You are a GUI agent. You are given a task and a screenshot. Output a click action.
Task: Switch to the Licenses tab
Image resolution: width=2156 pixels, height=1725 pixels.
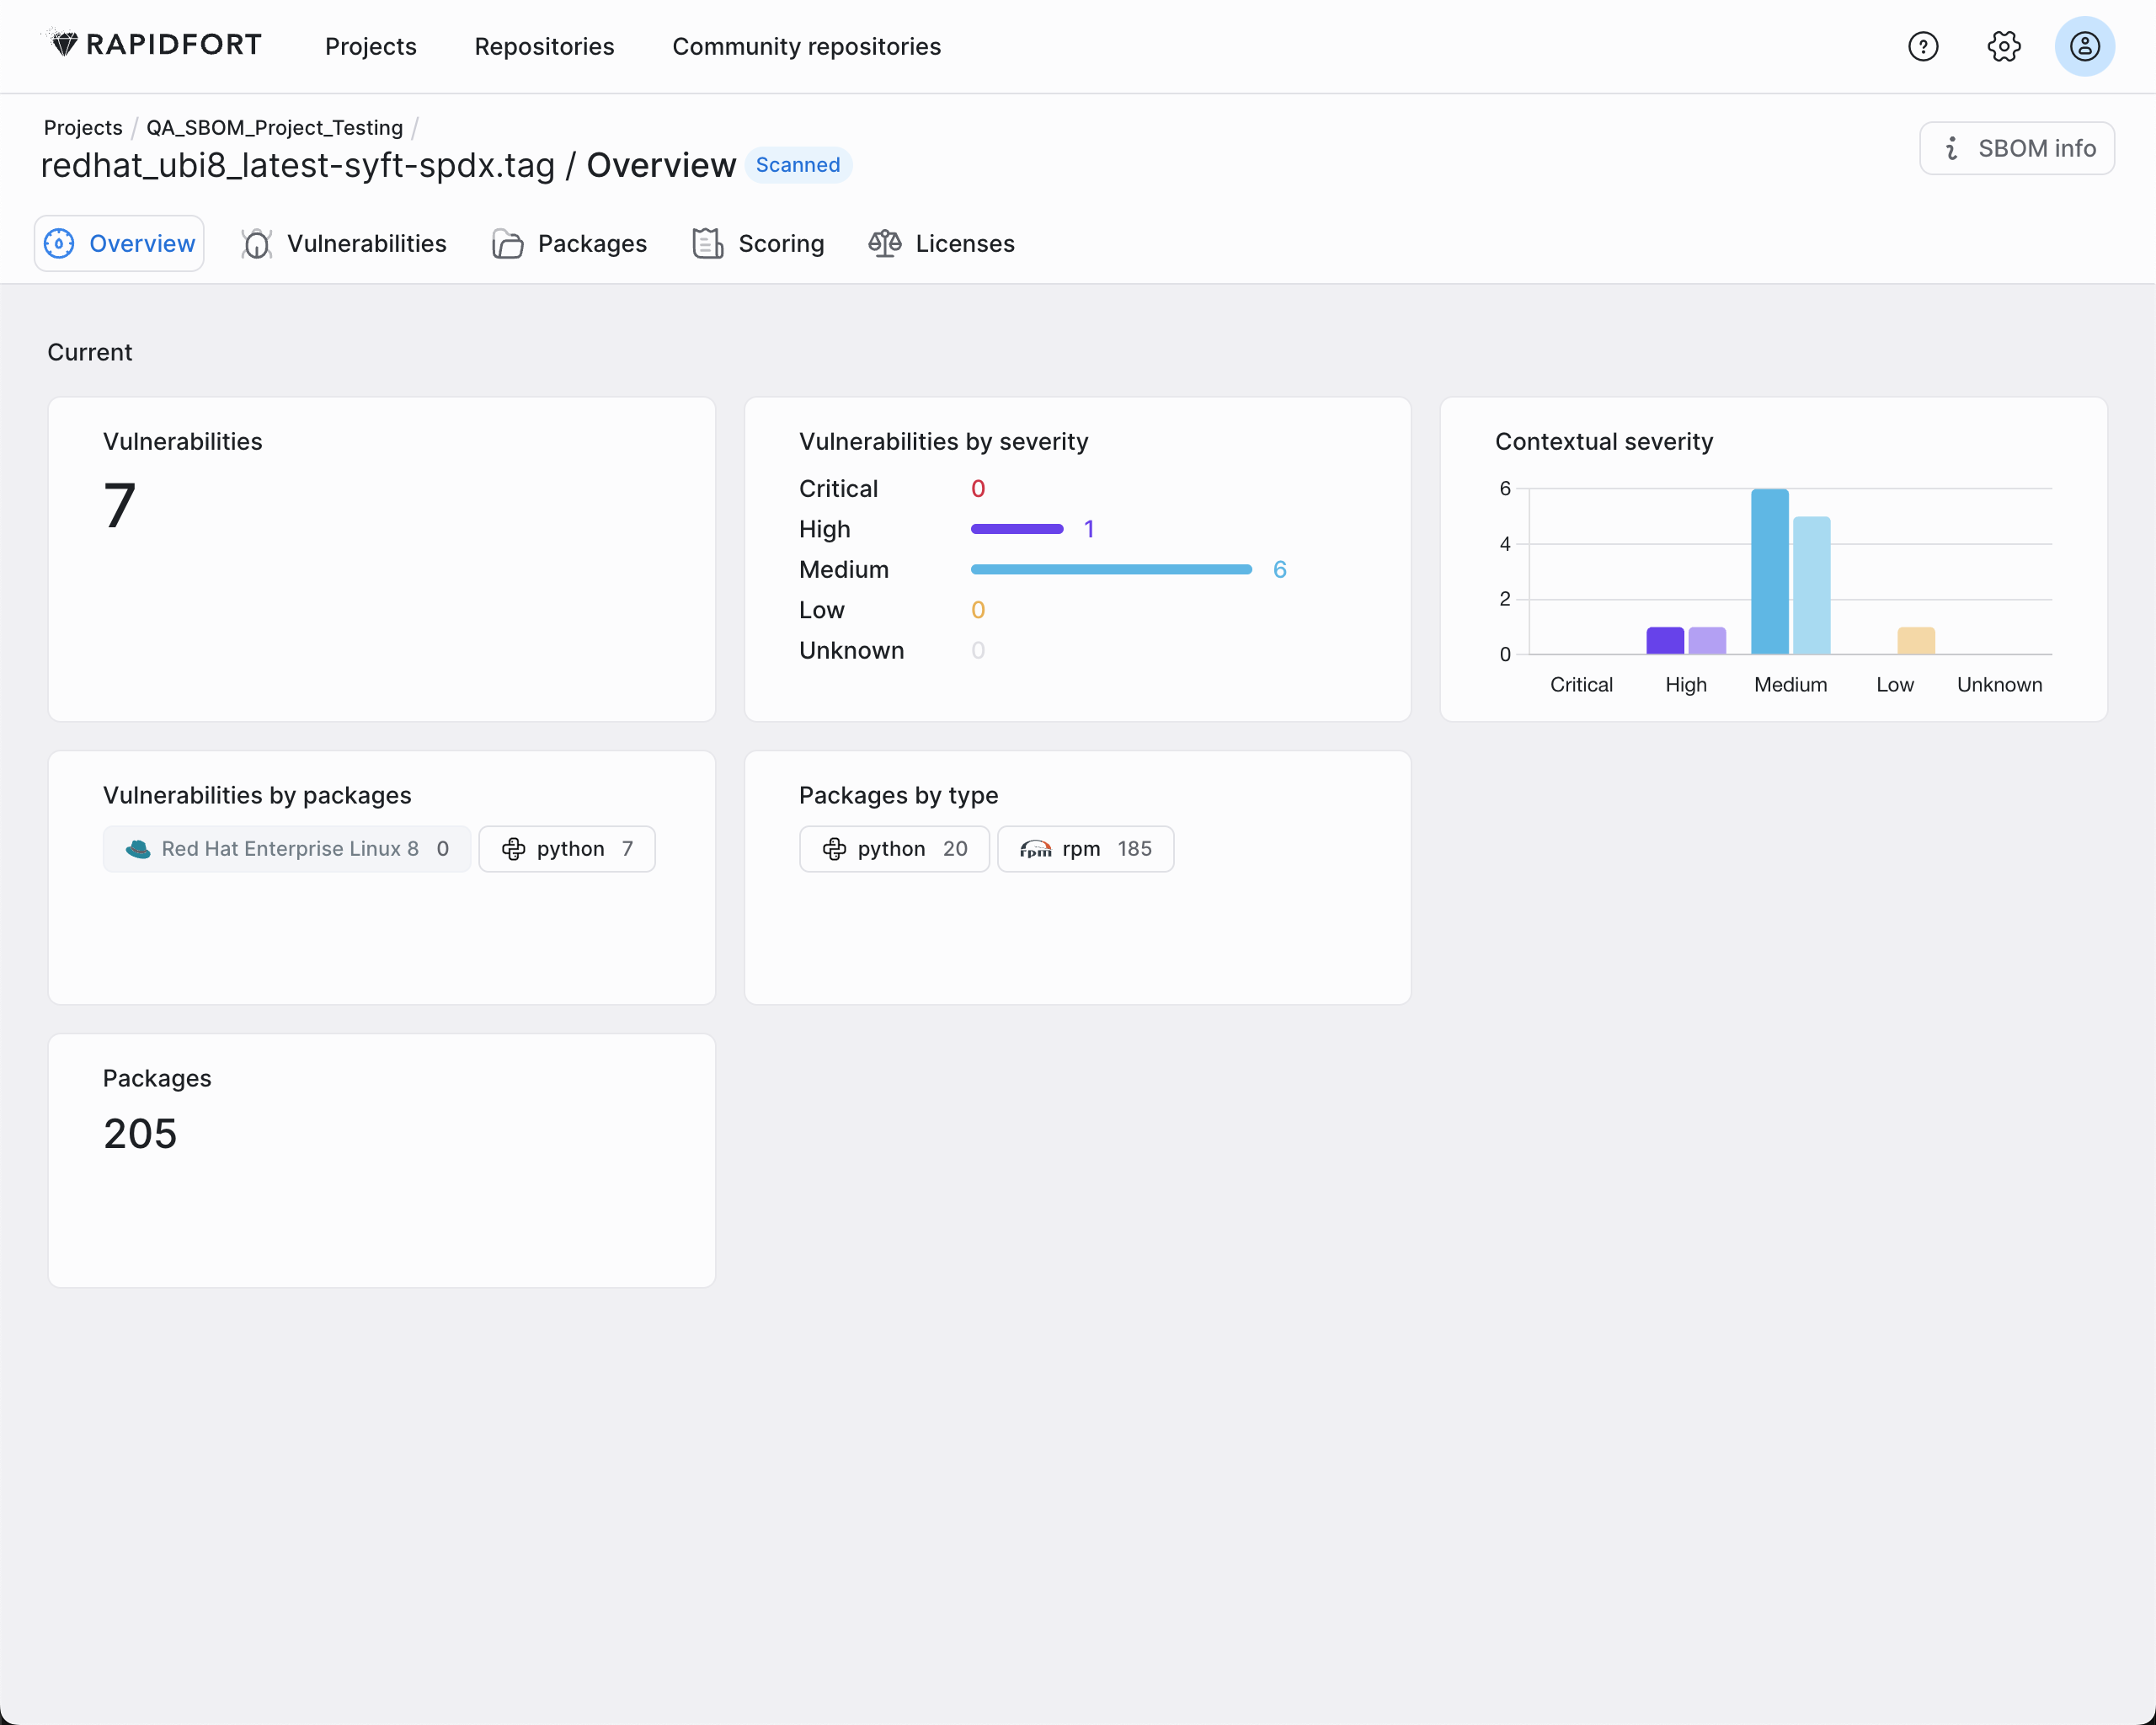pyautogui.click(x=942, y=243)
